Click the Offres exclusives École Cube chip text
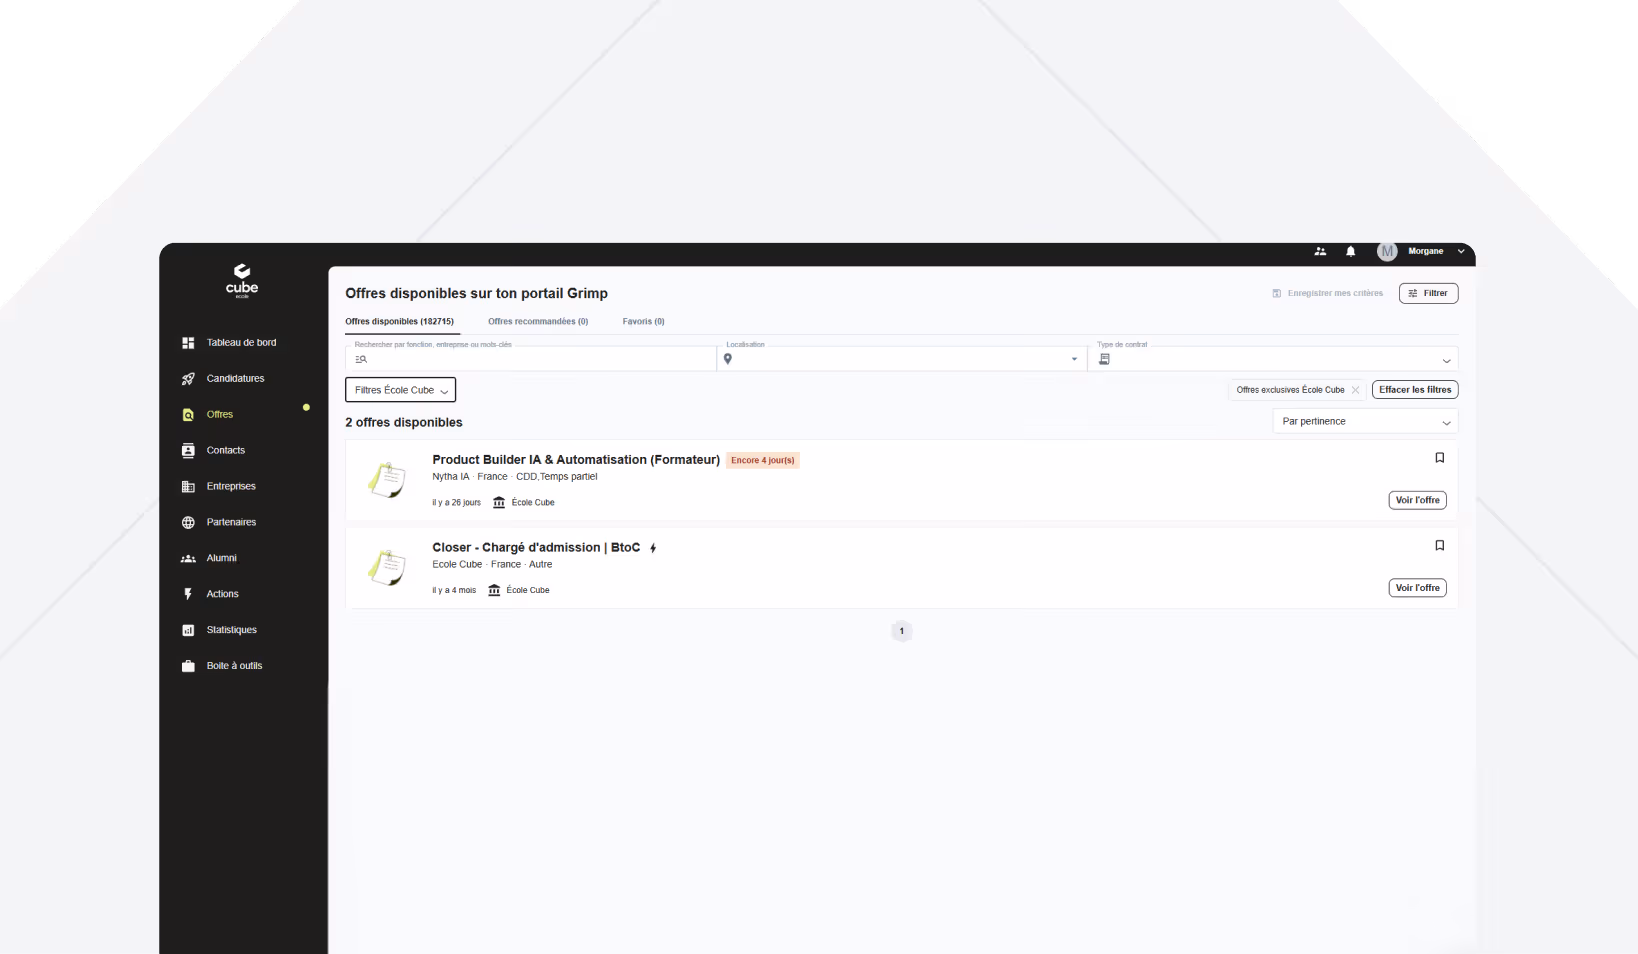 1290,390
